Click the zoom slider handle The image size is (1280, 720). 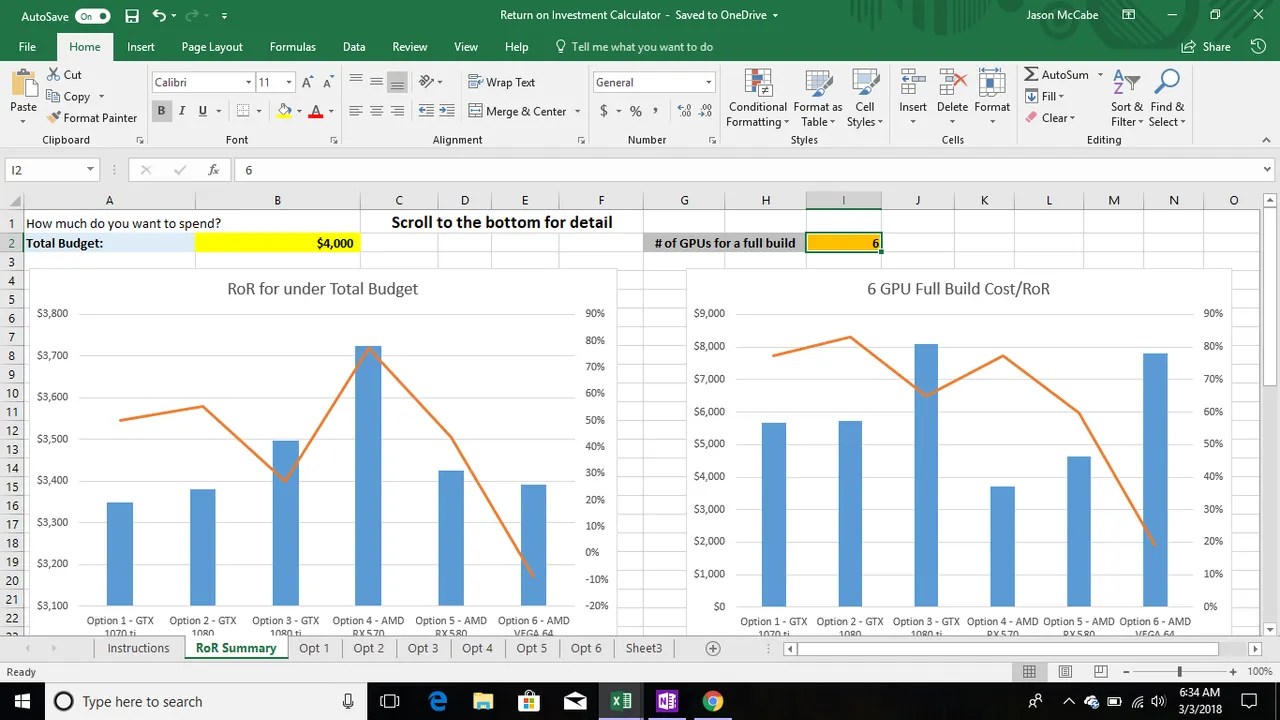pyautogui.click(x=1180, y=672)
